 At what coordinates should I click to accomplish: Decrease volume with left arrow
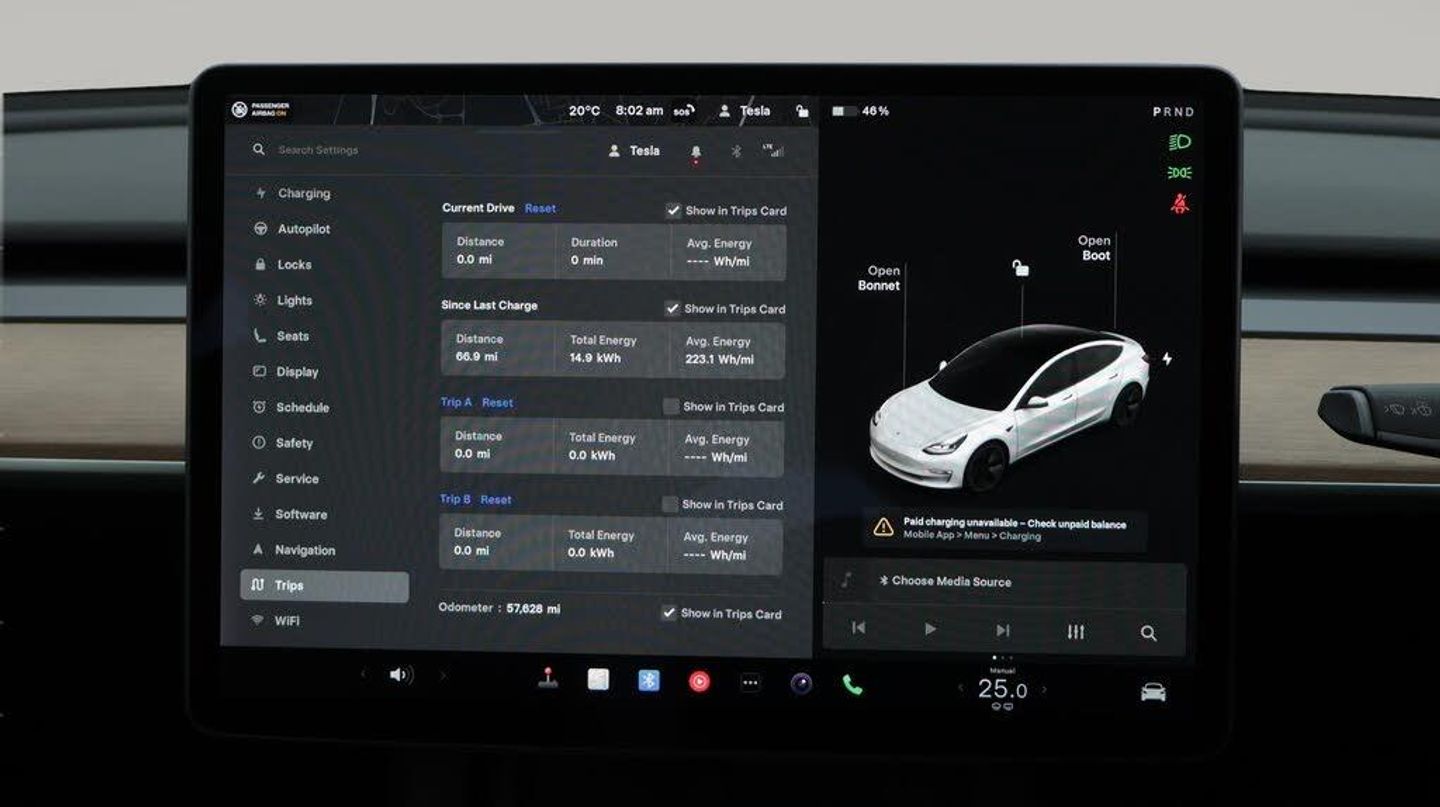point(363,675)
